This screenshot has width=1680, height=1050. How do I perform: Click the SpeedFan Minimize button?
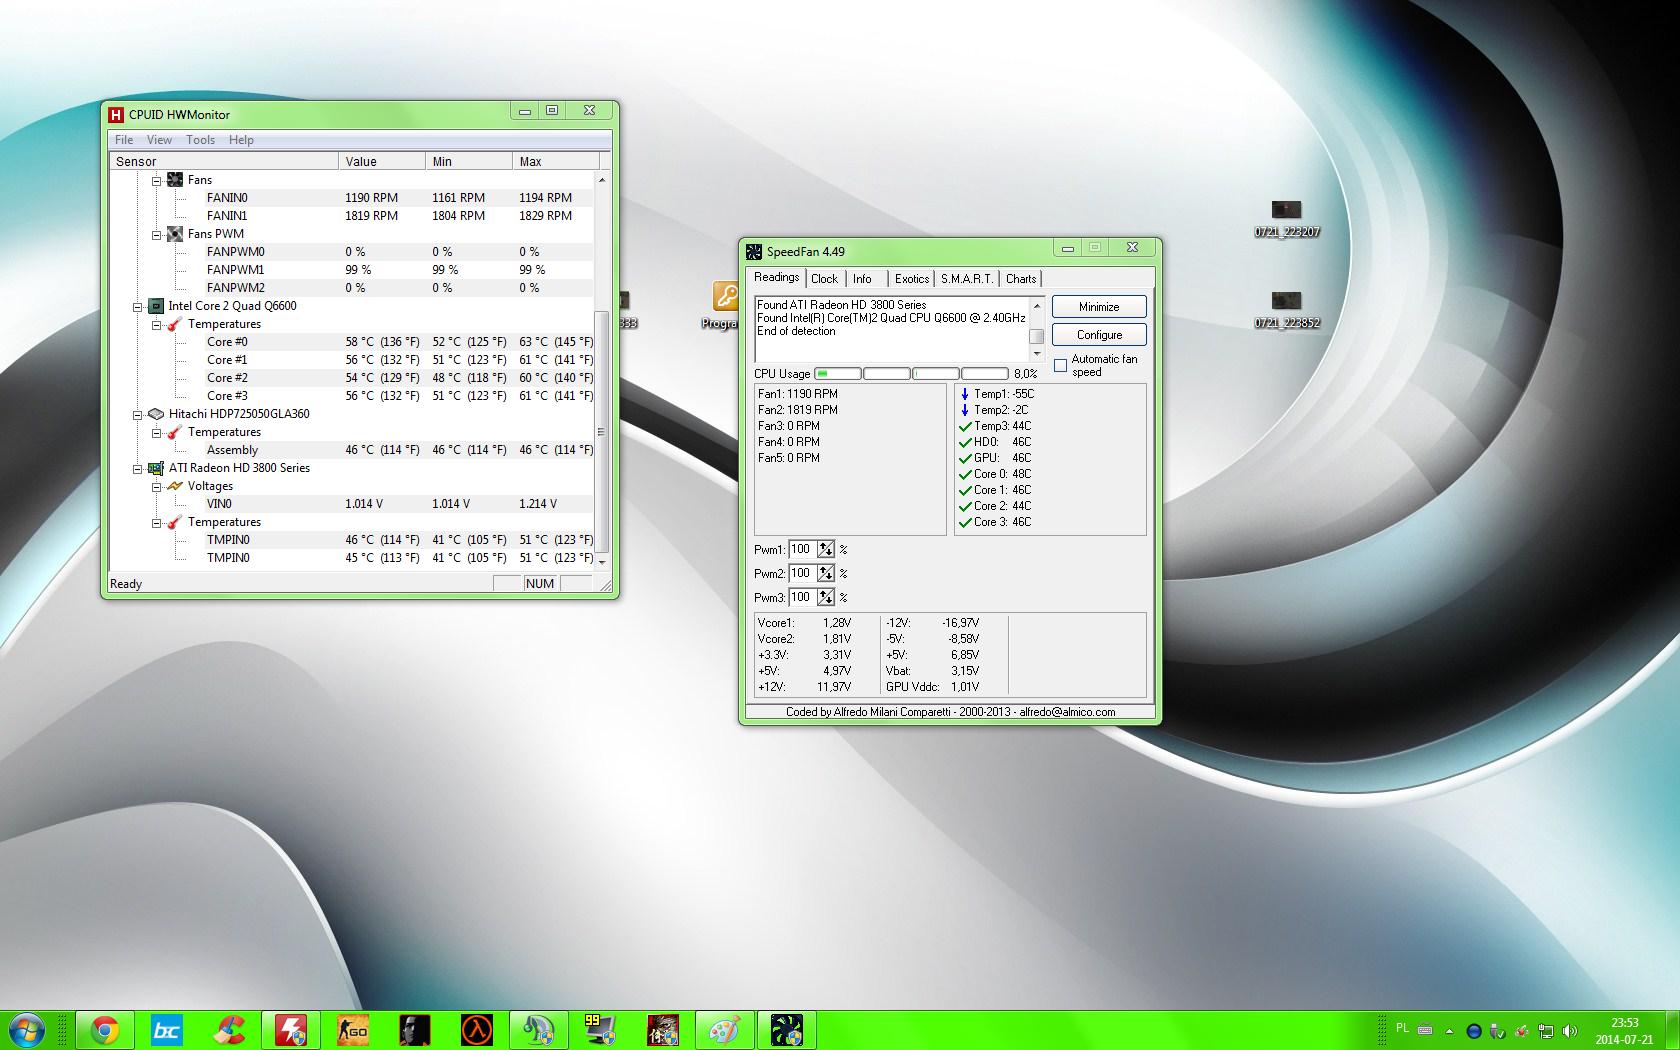(x=1099, y=307)
